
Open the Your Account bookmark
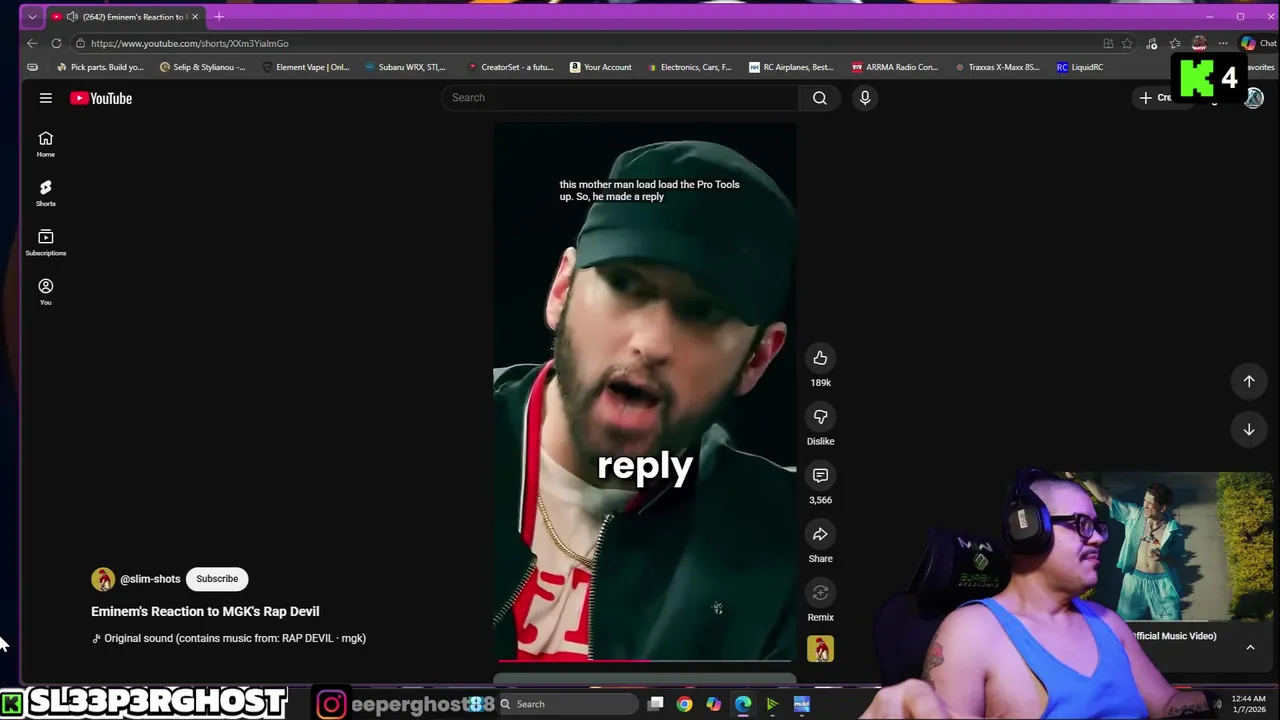click(601, 67)
